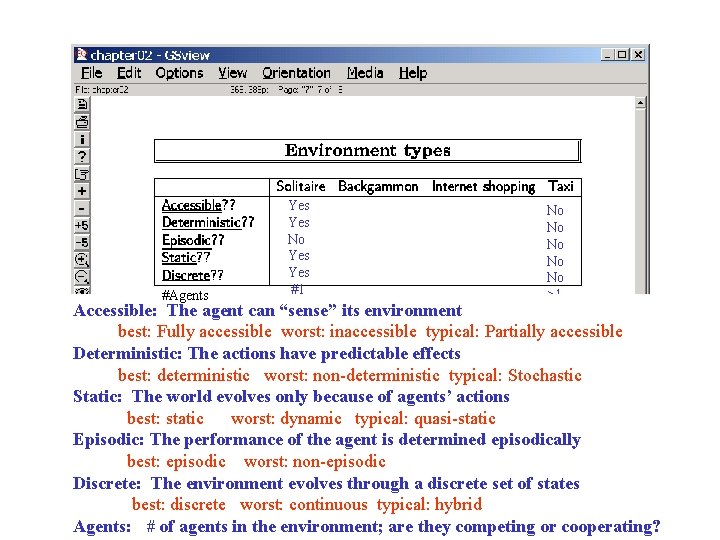Open the File menu

(91, 73)
